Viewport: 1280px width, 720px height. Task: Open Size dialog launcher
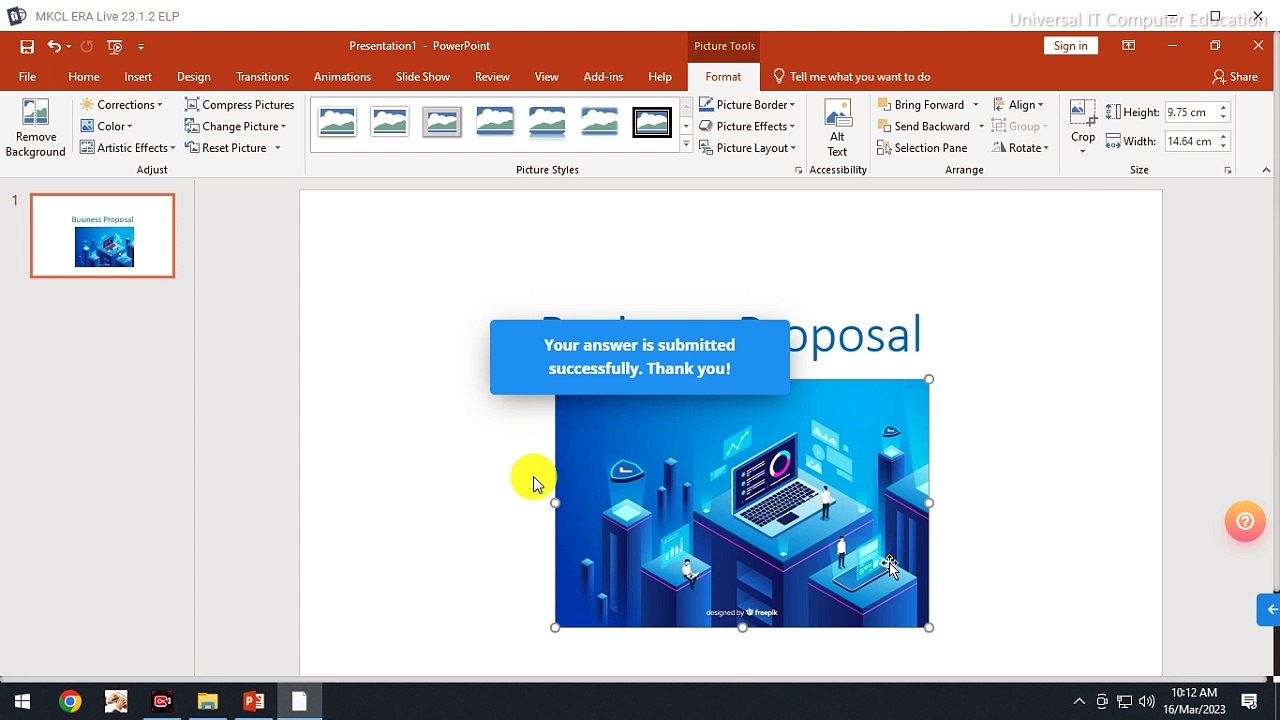(x=1228, y=171)
